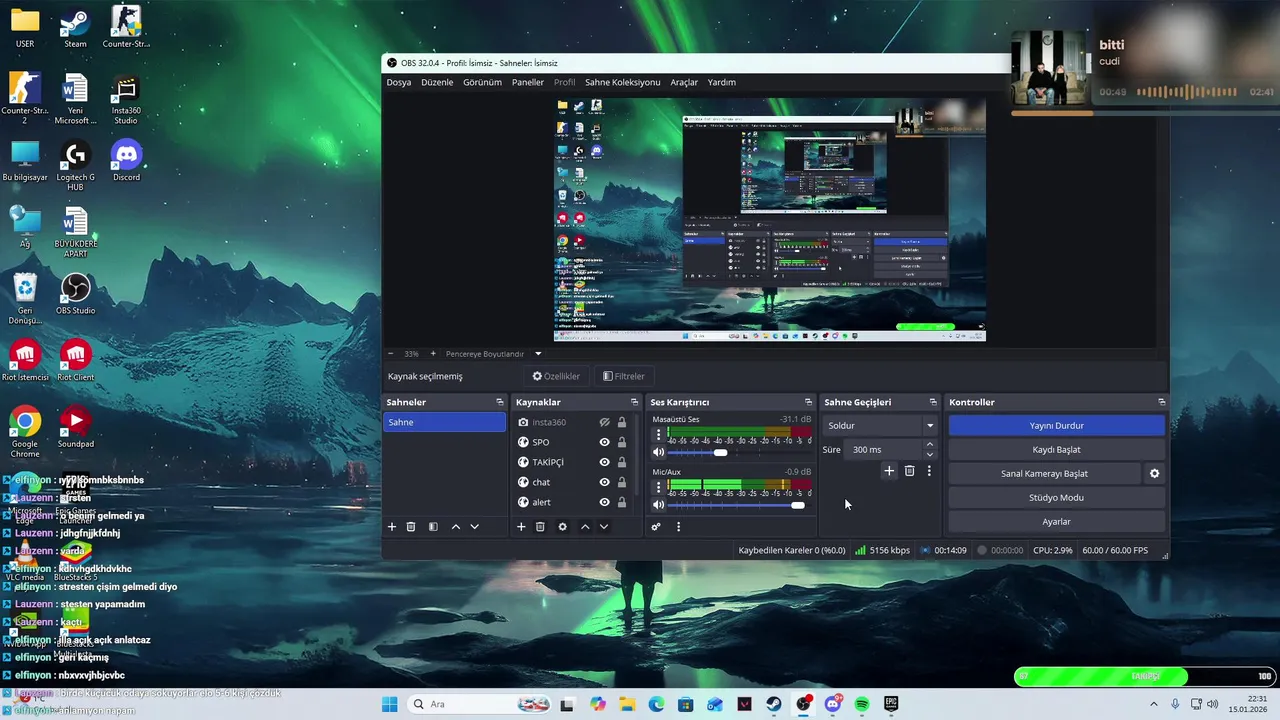1280x720 pixels.
Task: Open source properties gear in Kaynaklar toolbar
Action: pos(562,527)
